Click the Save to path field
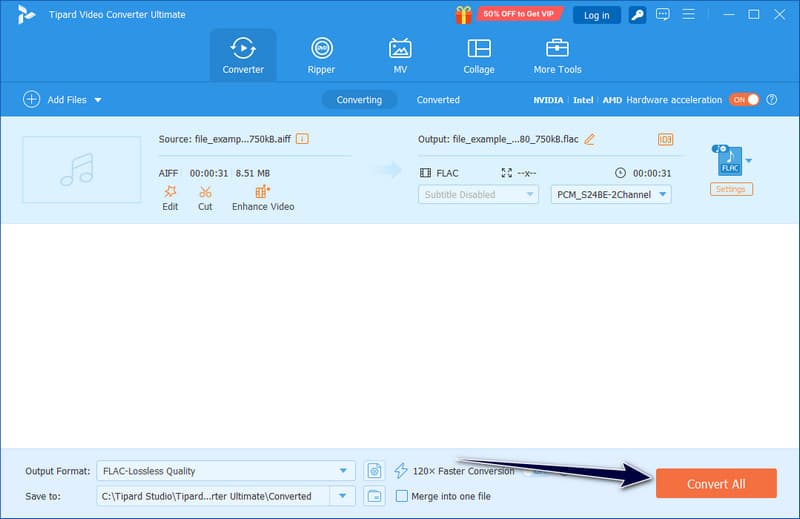 point(213,496)
